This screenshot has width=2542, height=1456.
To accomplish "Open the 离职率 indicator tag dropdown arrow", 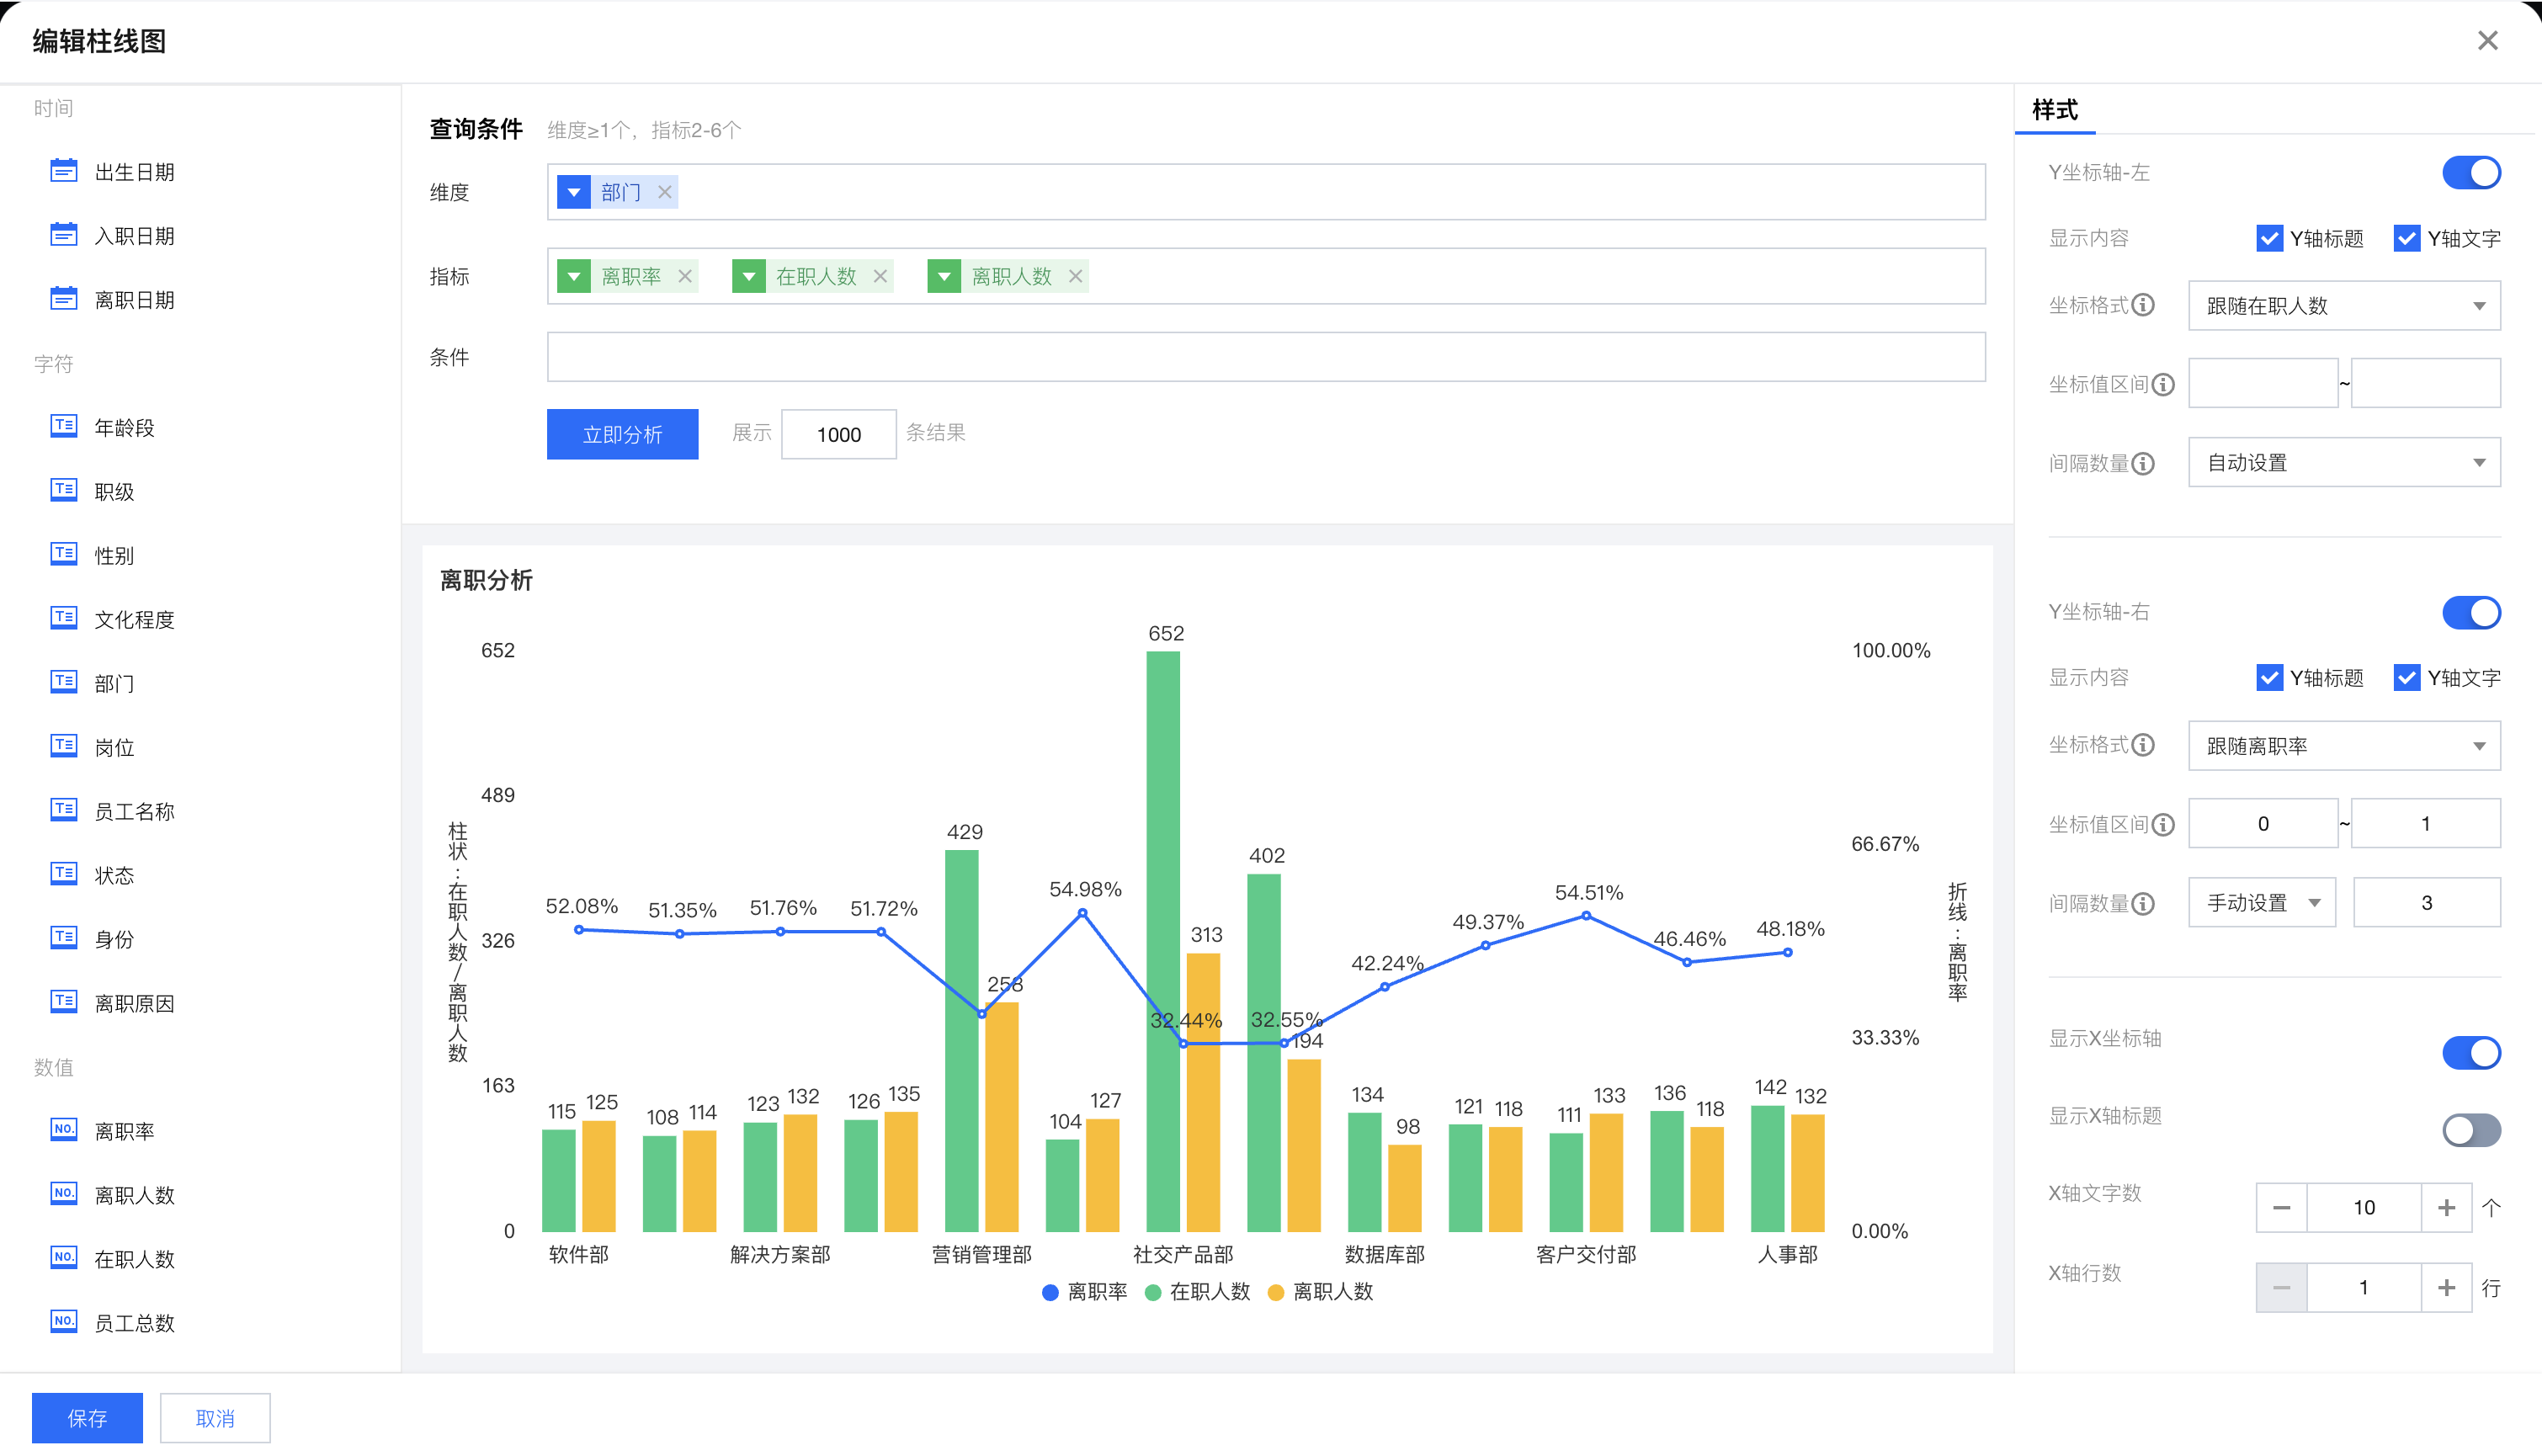I will 574,276.
